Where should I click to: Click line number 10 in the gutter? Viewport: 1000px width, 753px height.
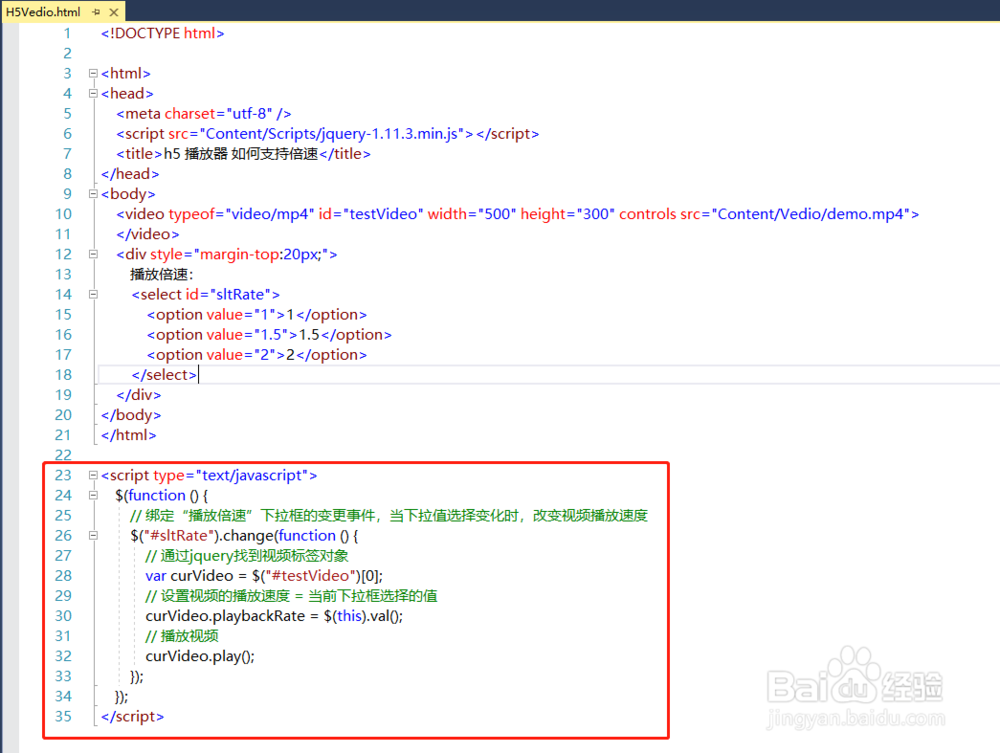pyautogui.click(x=63, y=214)
